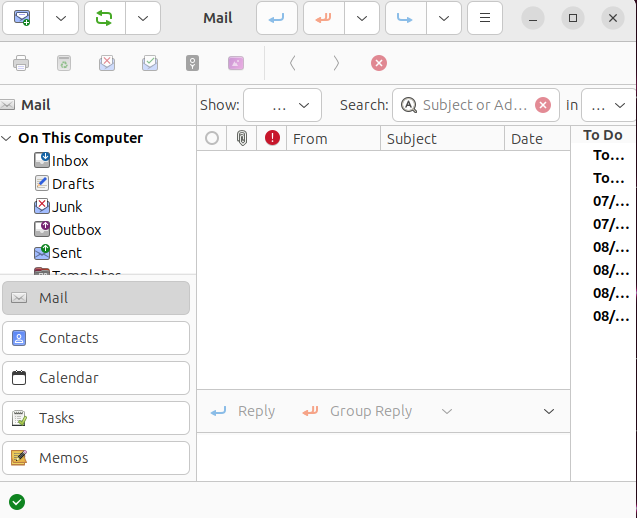
Task: Open the Show filter dropdown
Action: tap(282, 105)
